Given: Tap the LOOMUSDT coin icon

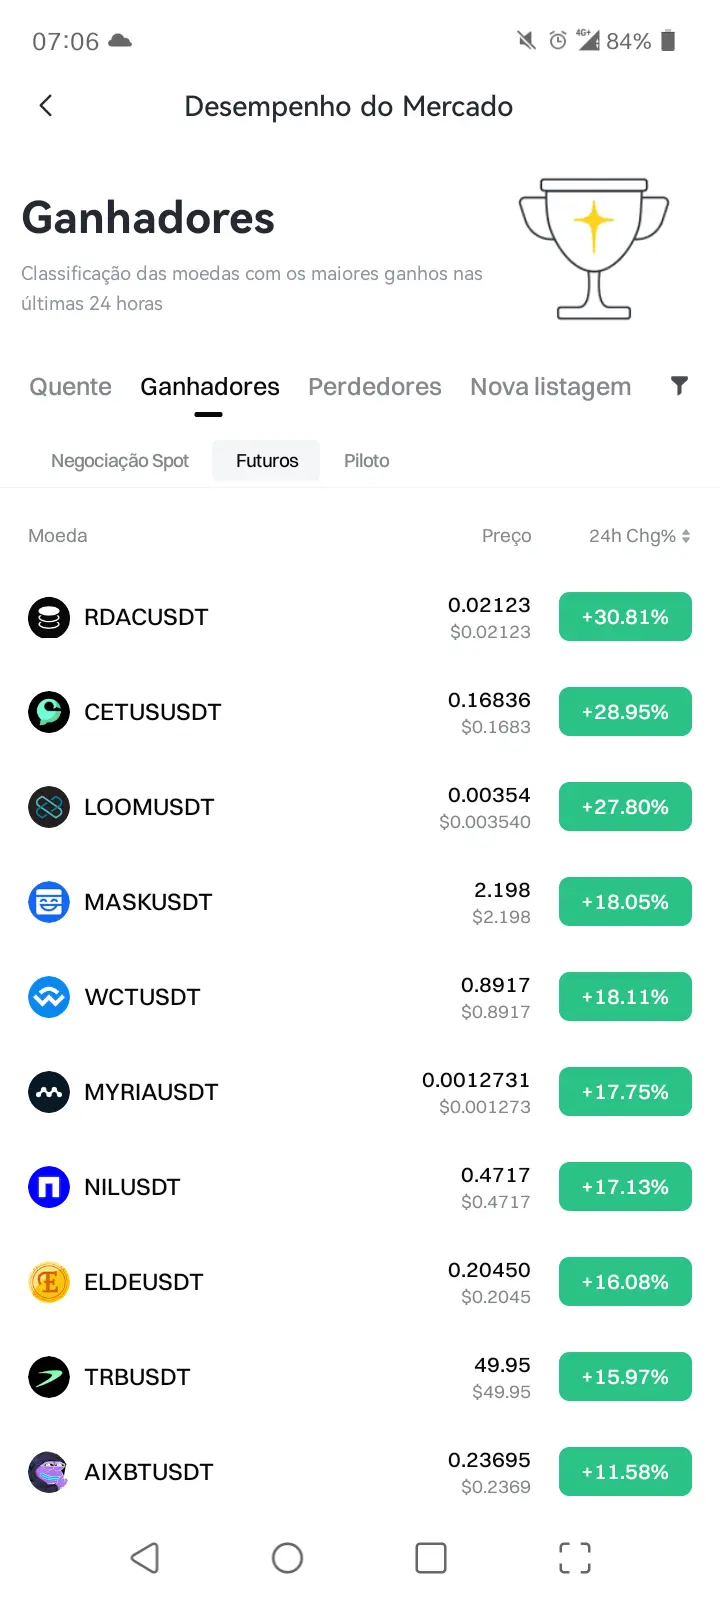Looking at the screenshot, I should [49, 807].
